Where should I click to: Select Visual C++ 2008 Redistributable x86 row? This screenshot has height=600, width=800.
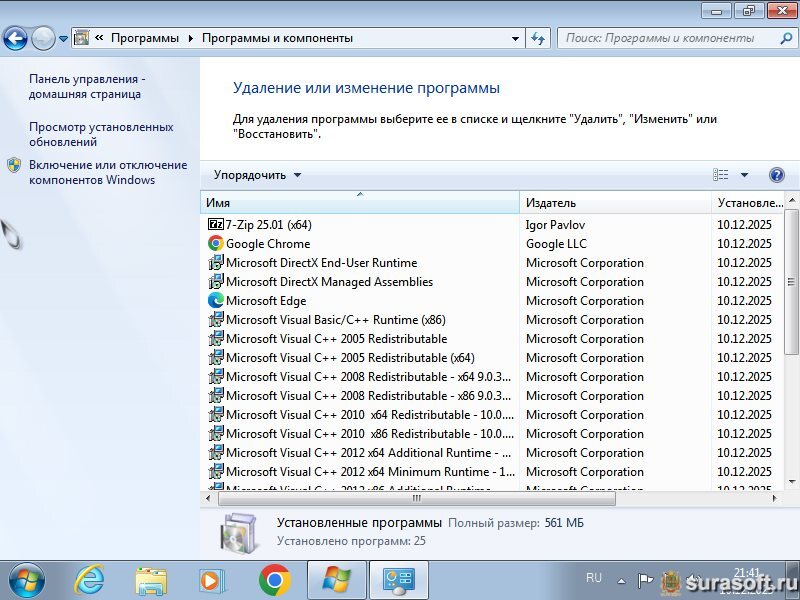[492, 396]
